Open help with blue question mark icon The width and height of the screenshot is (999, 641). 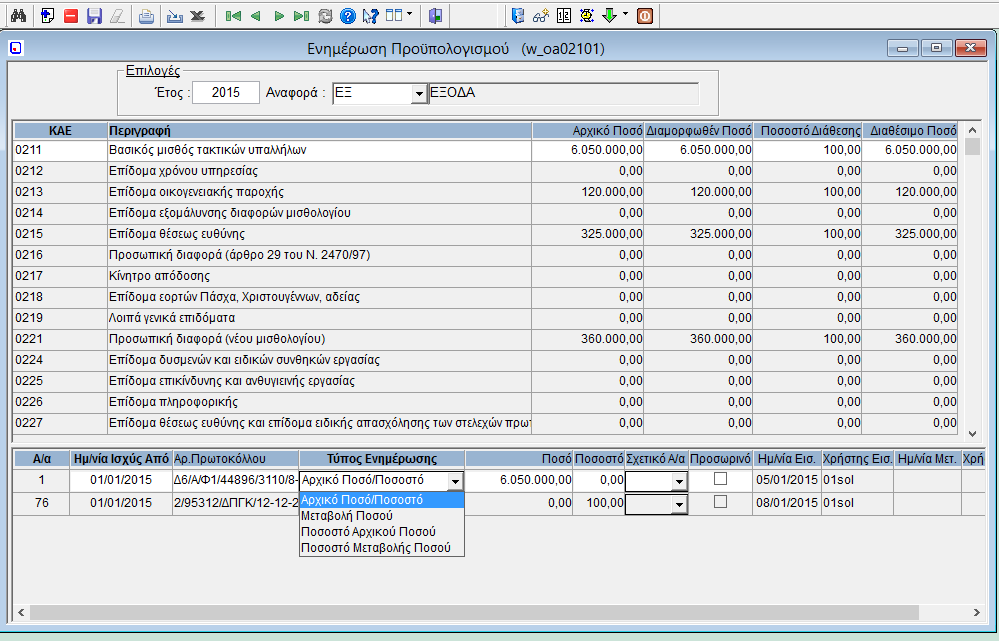coord(348,16)
